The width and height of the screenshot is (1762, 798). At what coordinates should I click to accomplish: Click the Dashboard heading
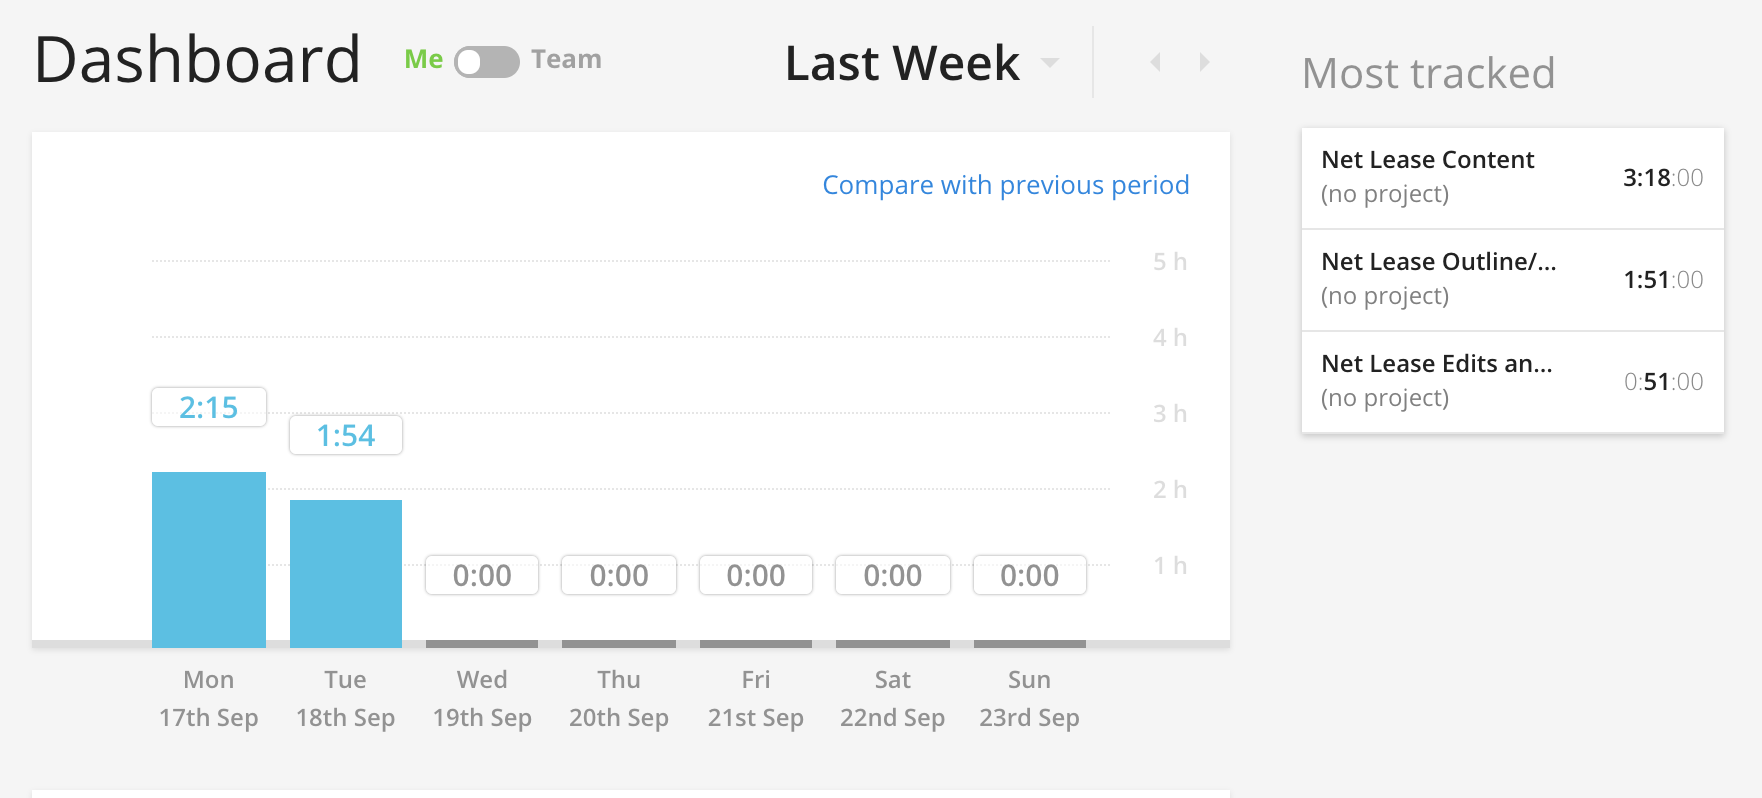tap(196, 60)
